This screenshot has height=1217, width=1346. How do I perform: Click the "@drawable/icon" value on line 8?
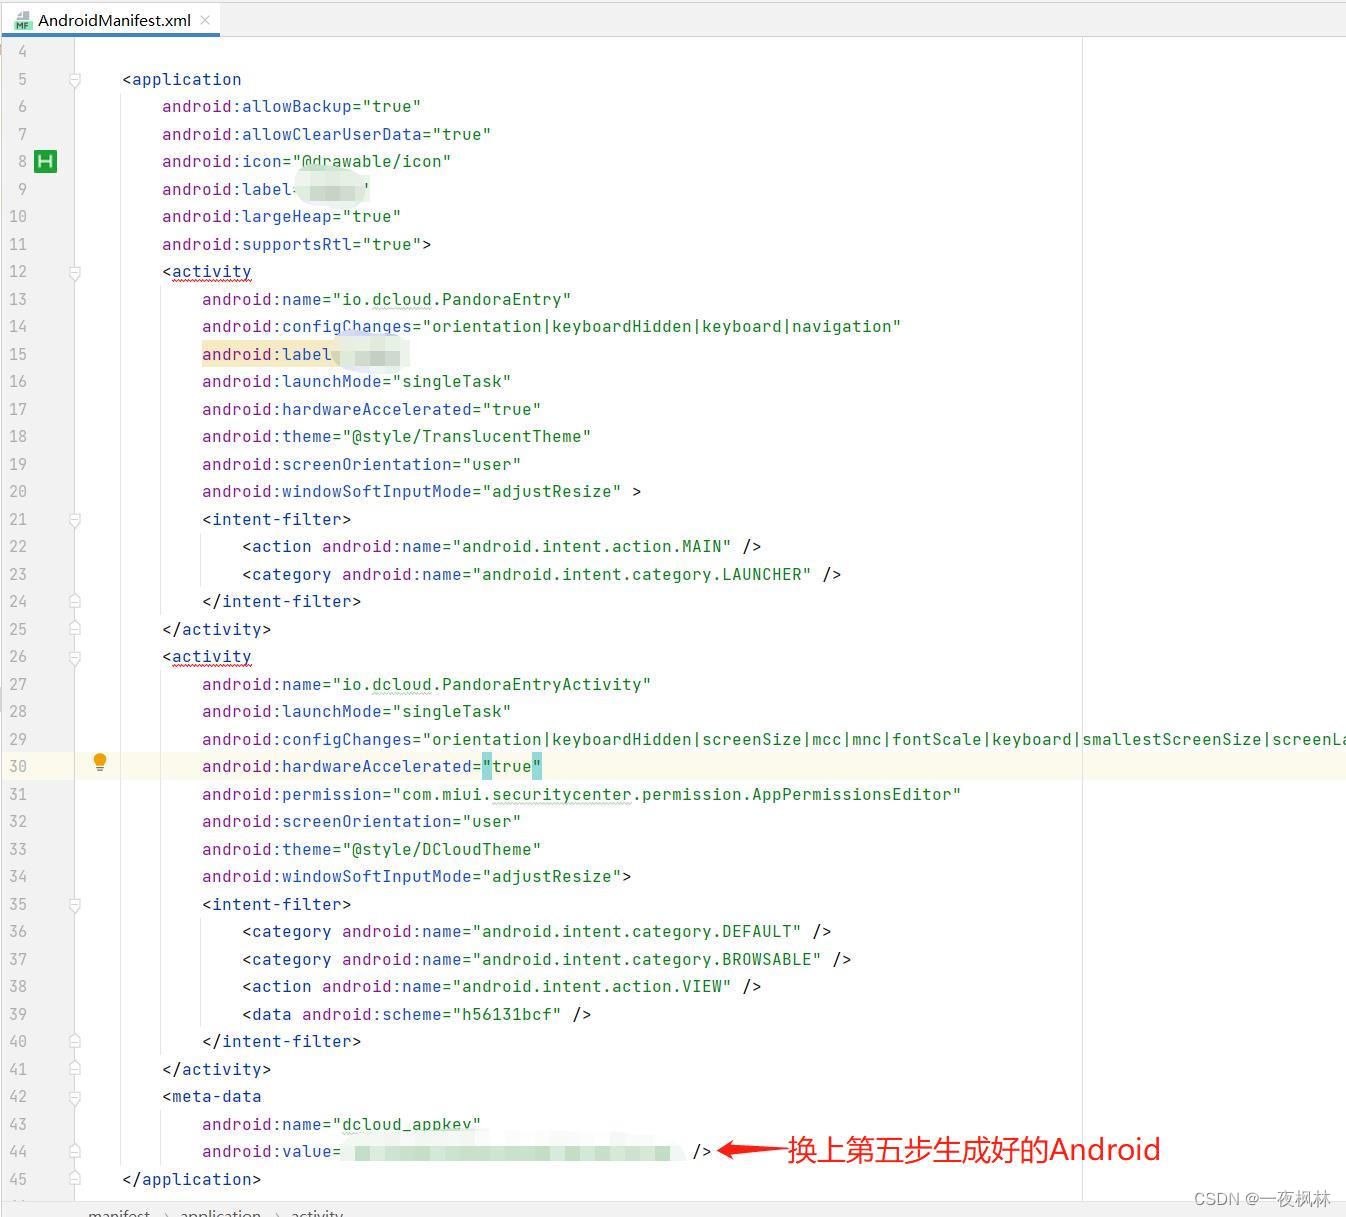coord(372,161)
